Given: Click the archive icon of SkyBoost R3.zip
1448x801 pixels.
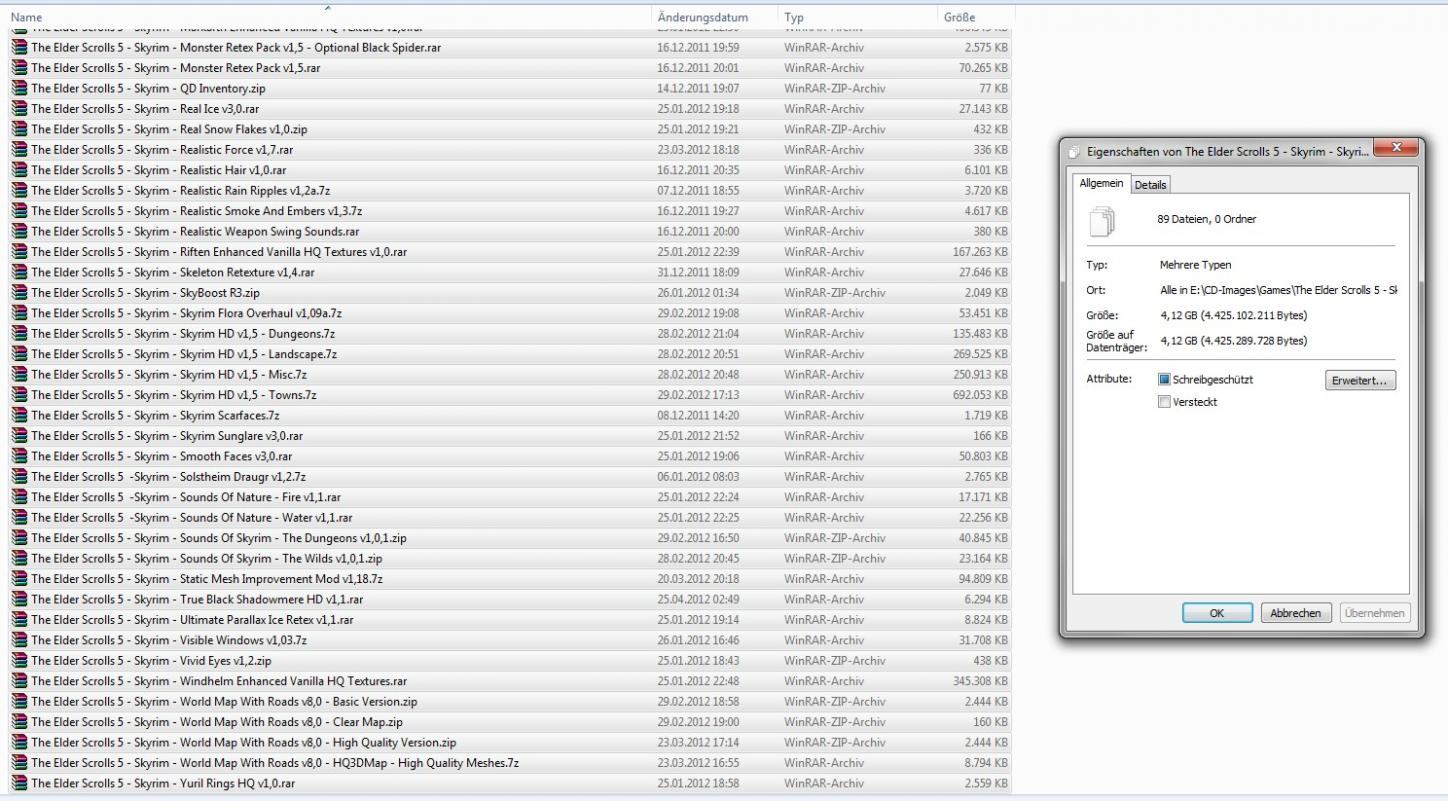Looking at the screenshot, I should click(19, 293).
